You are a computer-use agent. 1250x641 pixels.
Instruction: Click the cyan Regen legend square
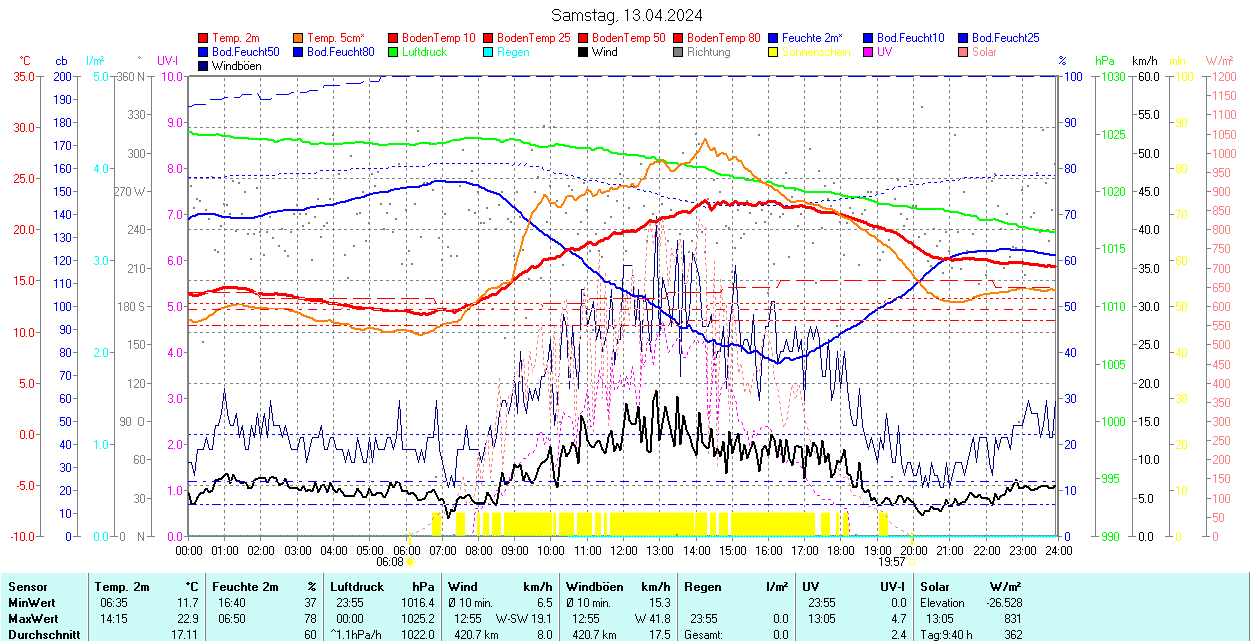pyautogui.click(x=488, y=52)
